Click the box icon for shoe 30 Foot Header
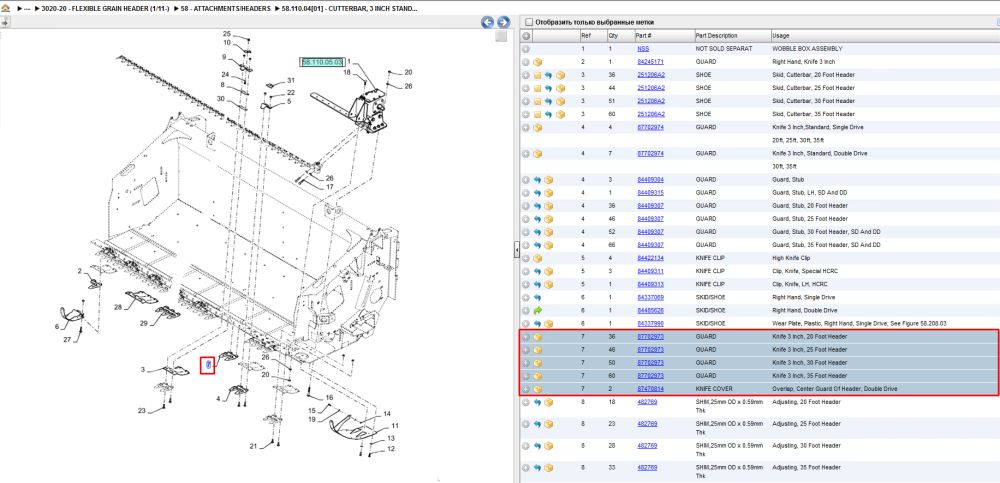Screen dimensions: 1000x483 560,101
